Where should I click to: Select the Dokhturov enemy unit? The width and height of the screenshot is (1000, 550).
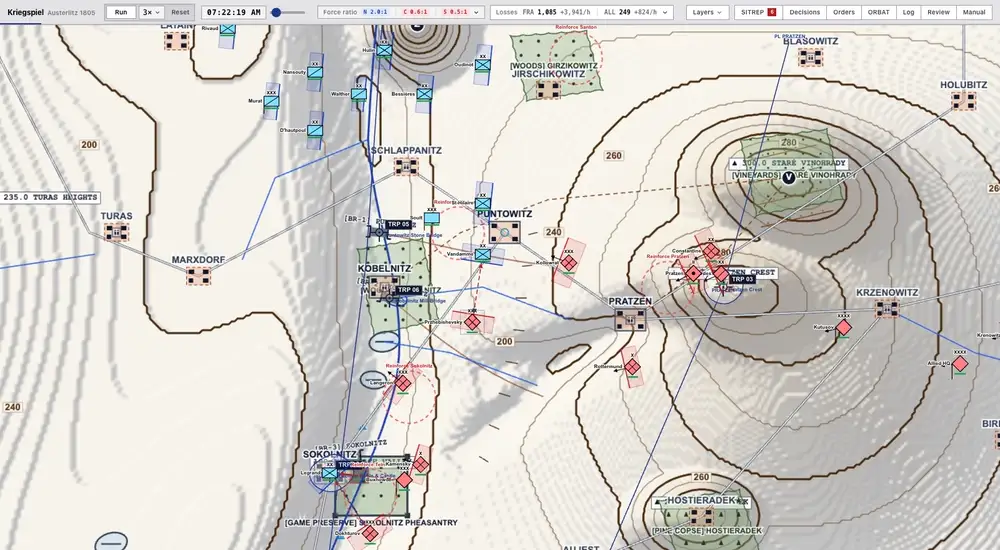point(371,533)
